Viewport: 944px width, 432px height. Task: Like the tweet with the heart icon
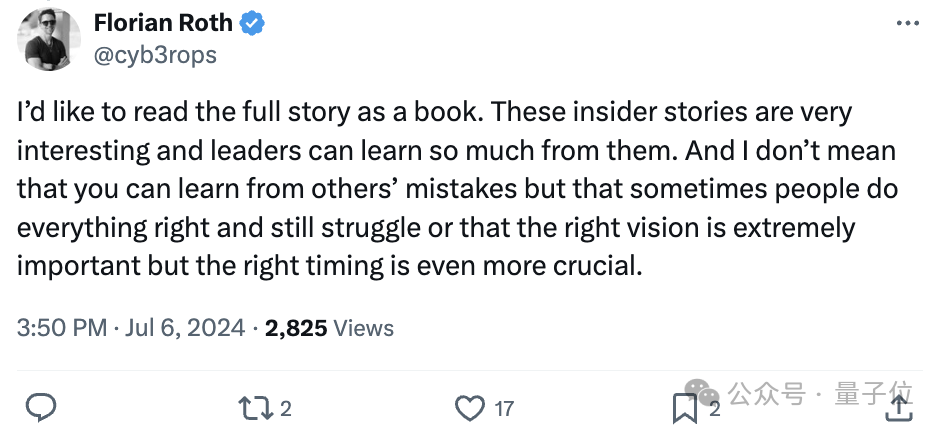tap(469, 407)
